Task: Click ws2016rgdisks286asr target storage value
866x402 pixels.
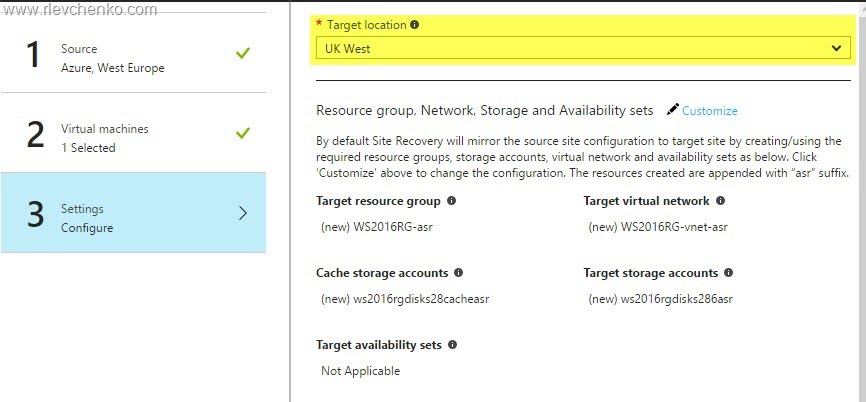Action: (x=662, y=298)
